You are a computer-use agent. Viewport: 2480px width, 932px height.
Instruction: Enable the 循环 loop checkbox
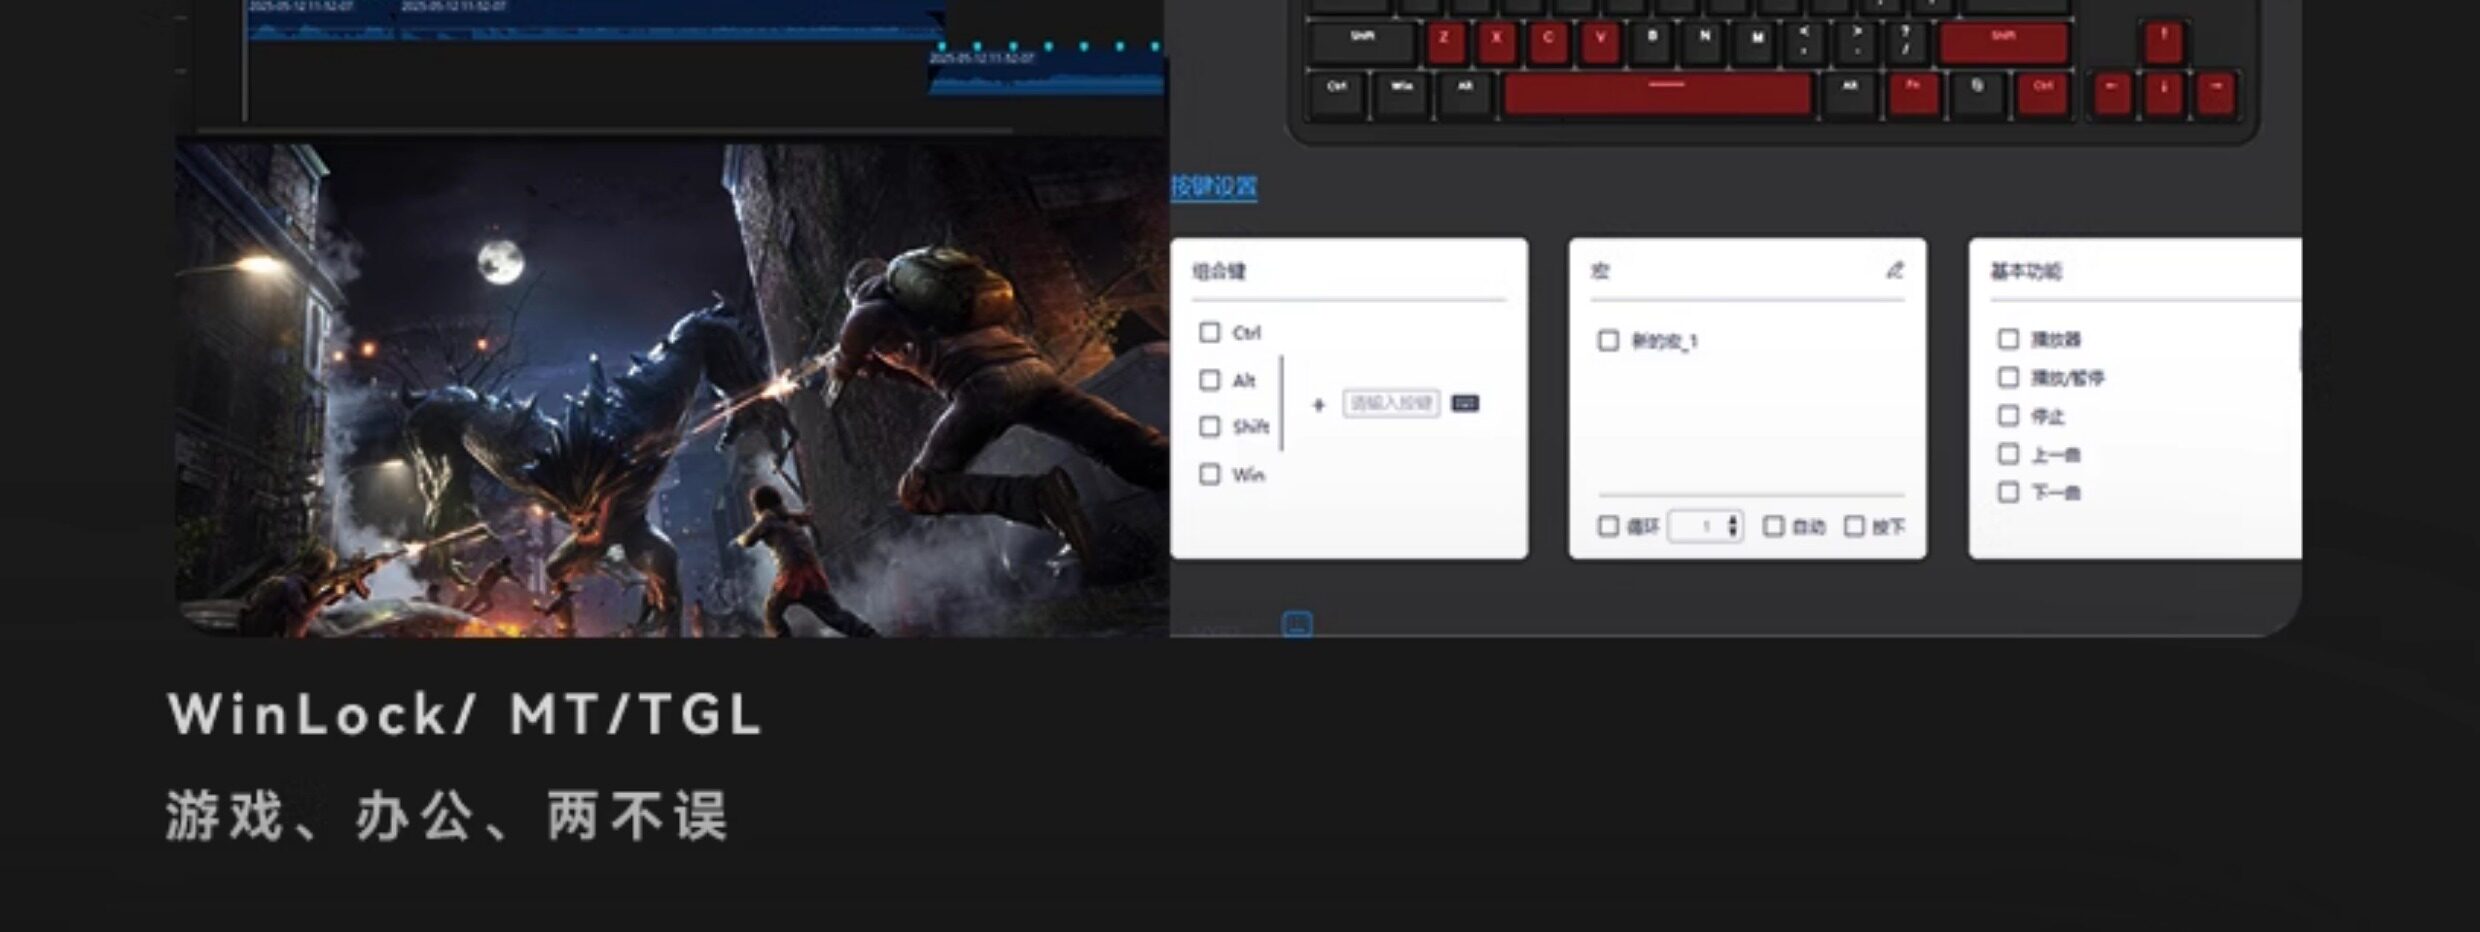(1608, 526)
